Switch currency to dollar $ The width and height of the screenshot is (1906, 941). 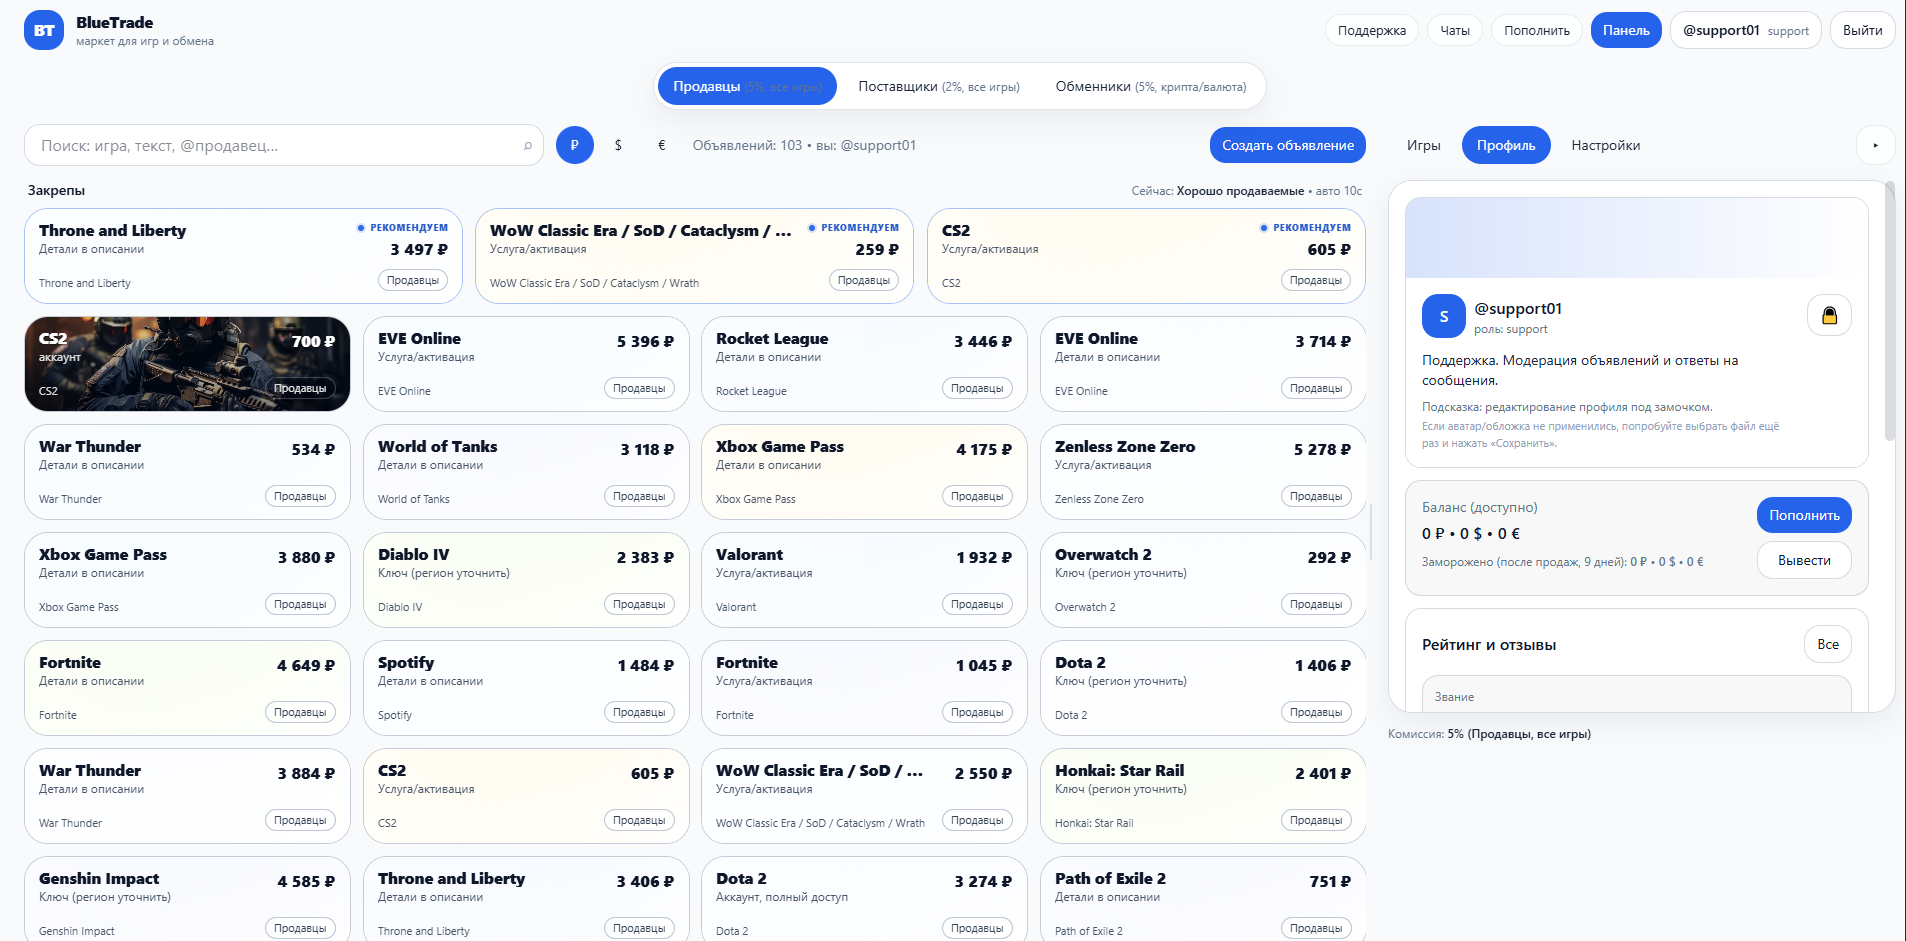tap(618, 145)
